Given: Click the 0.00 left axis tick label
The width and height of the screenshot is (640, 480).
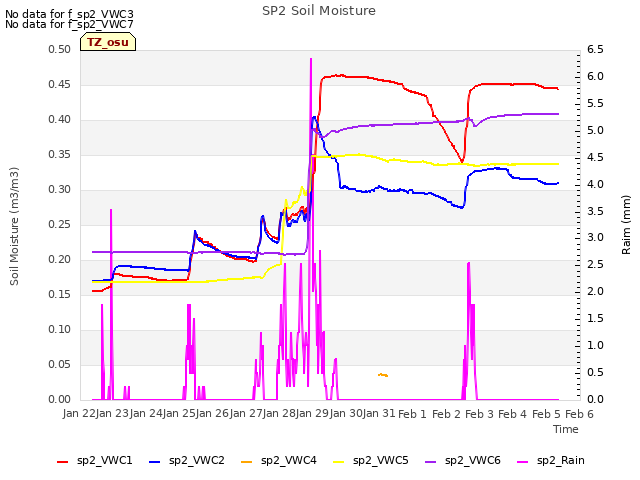Looking at the screenshot, I should tap(60, 400).
